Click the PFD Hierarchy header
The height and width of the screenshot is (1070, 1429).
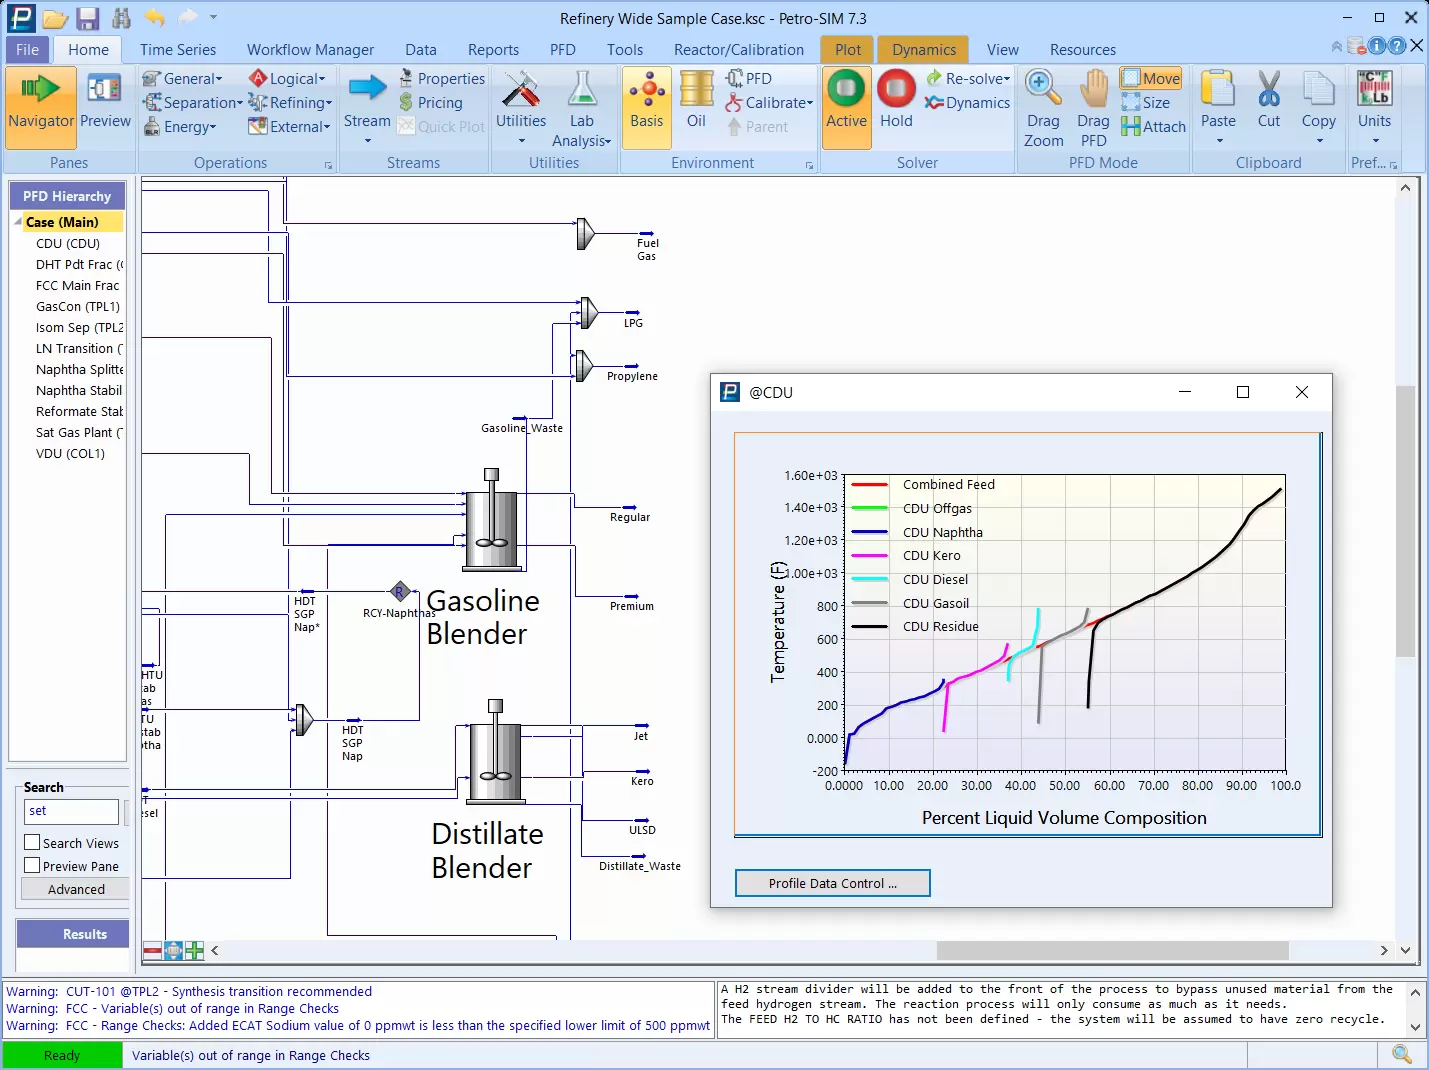pyautogui.click(x=67, y=196)
